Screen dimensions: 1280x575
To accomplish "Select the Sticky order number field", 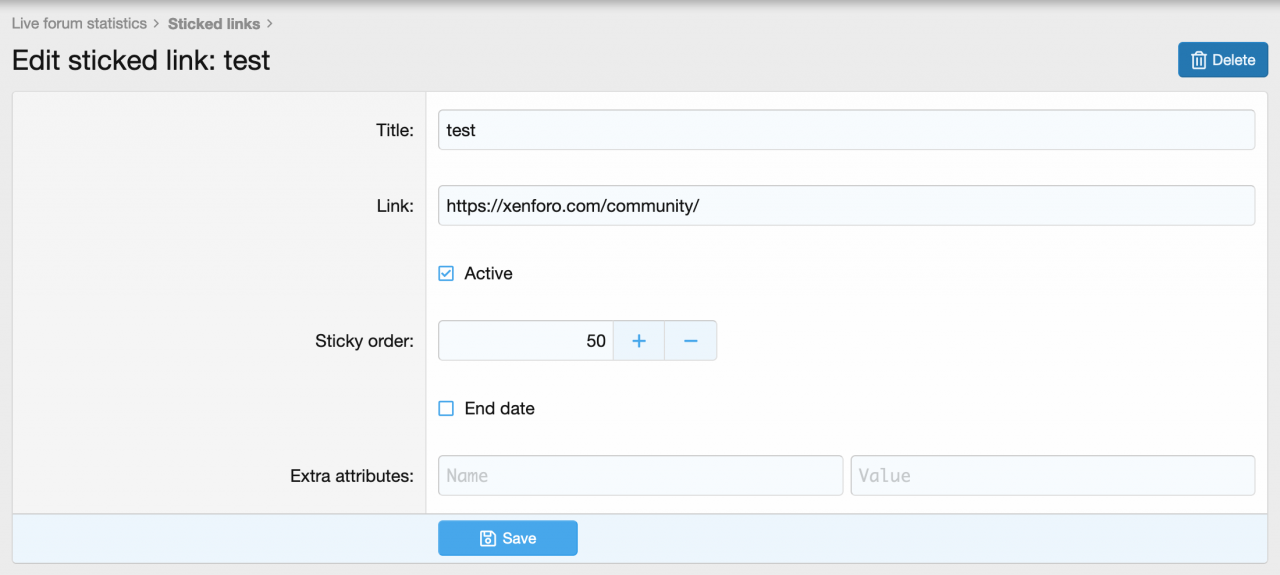I will click(525, 341).
